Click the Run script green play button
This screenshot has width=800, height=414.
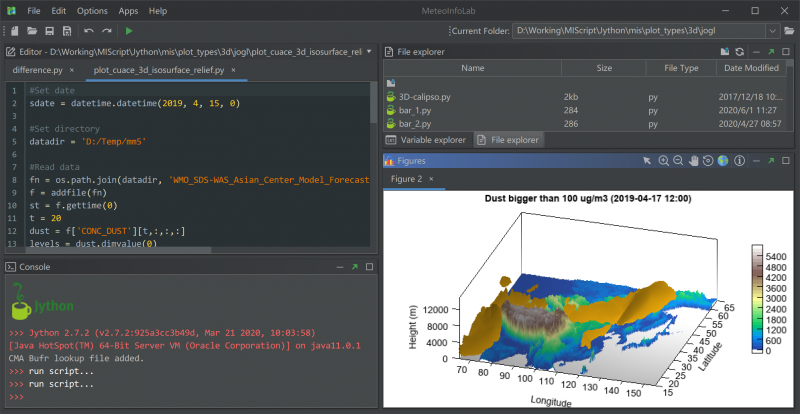pos(129,32)
